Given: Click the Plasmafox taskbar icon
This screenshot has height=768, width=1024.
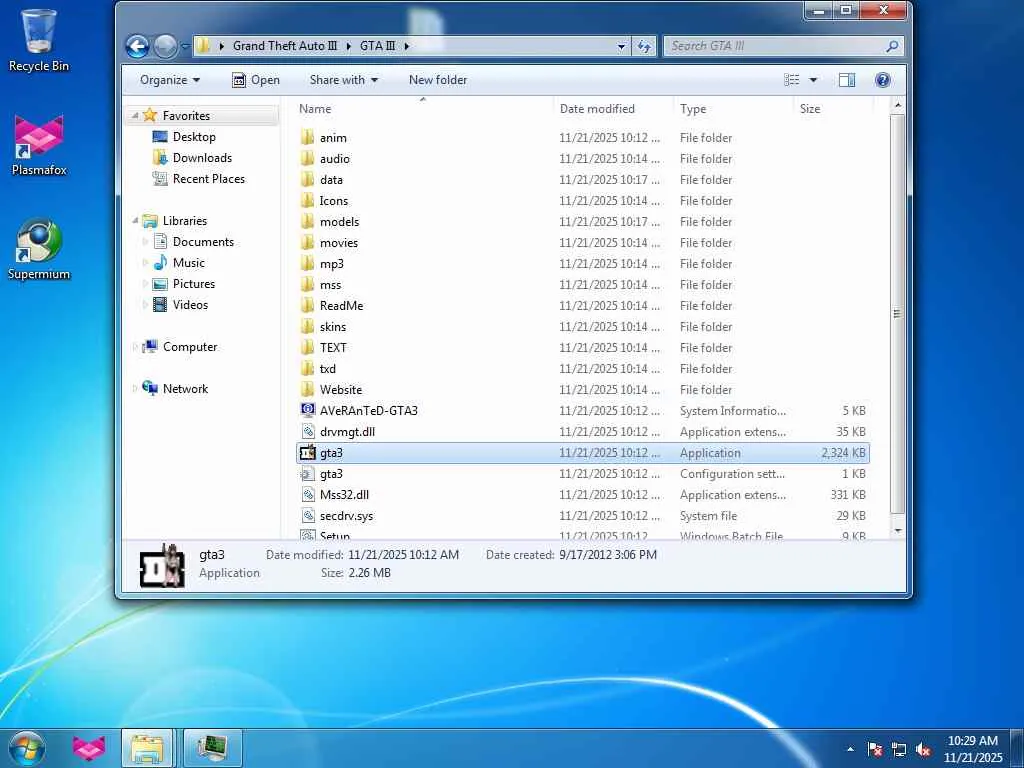Looking at the screenshot, I should (x=89, y=748).
